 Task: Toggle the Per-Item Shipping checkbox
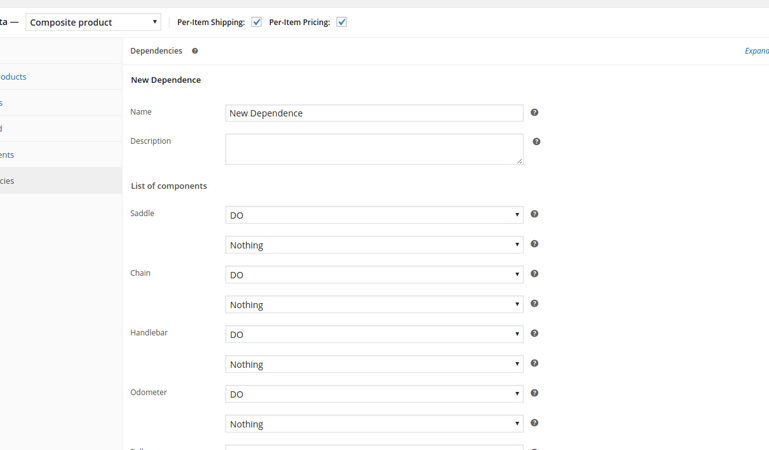256,22
